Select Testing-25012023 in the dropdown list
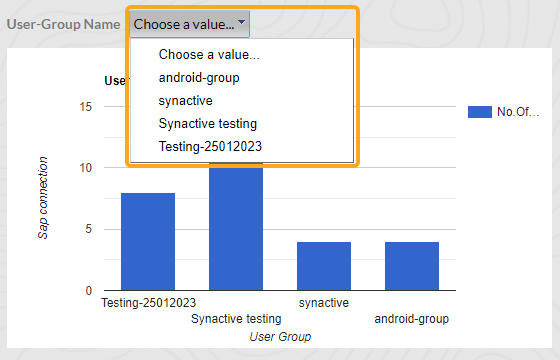 [x=210, y=146]
